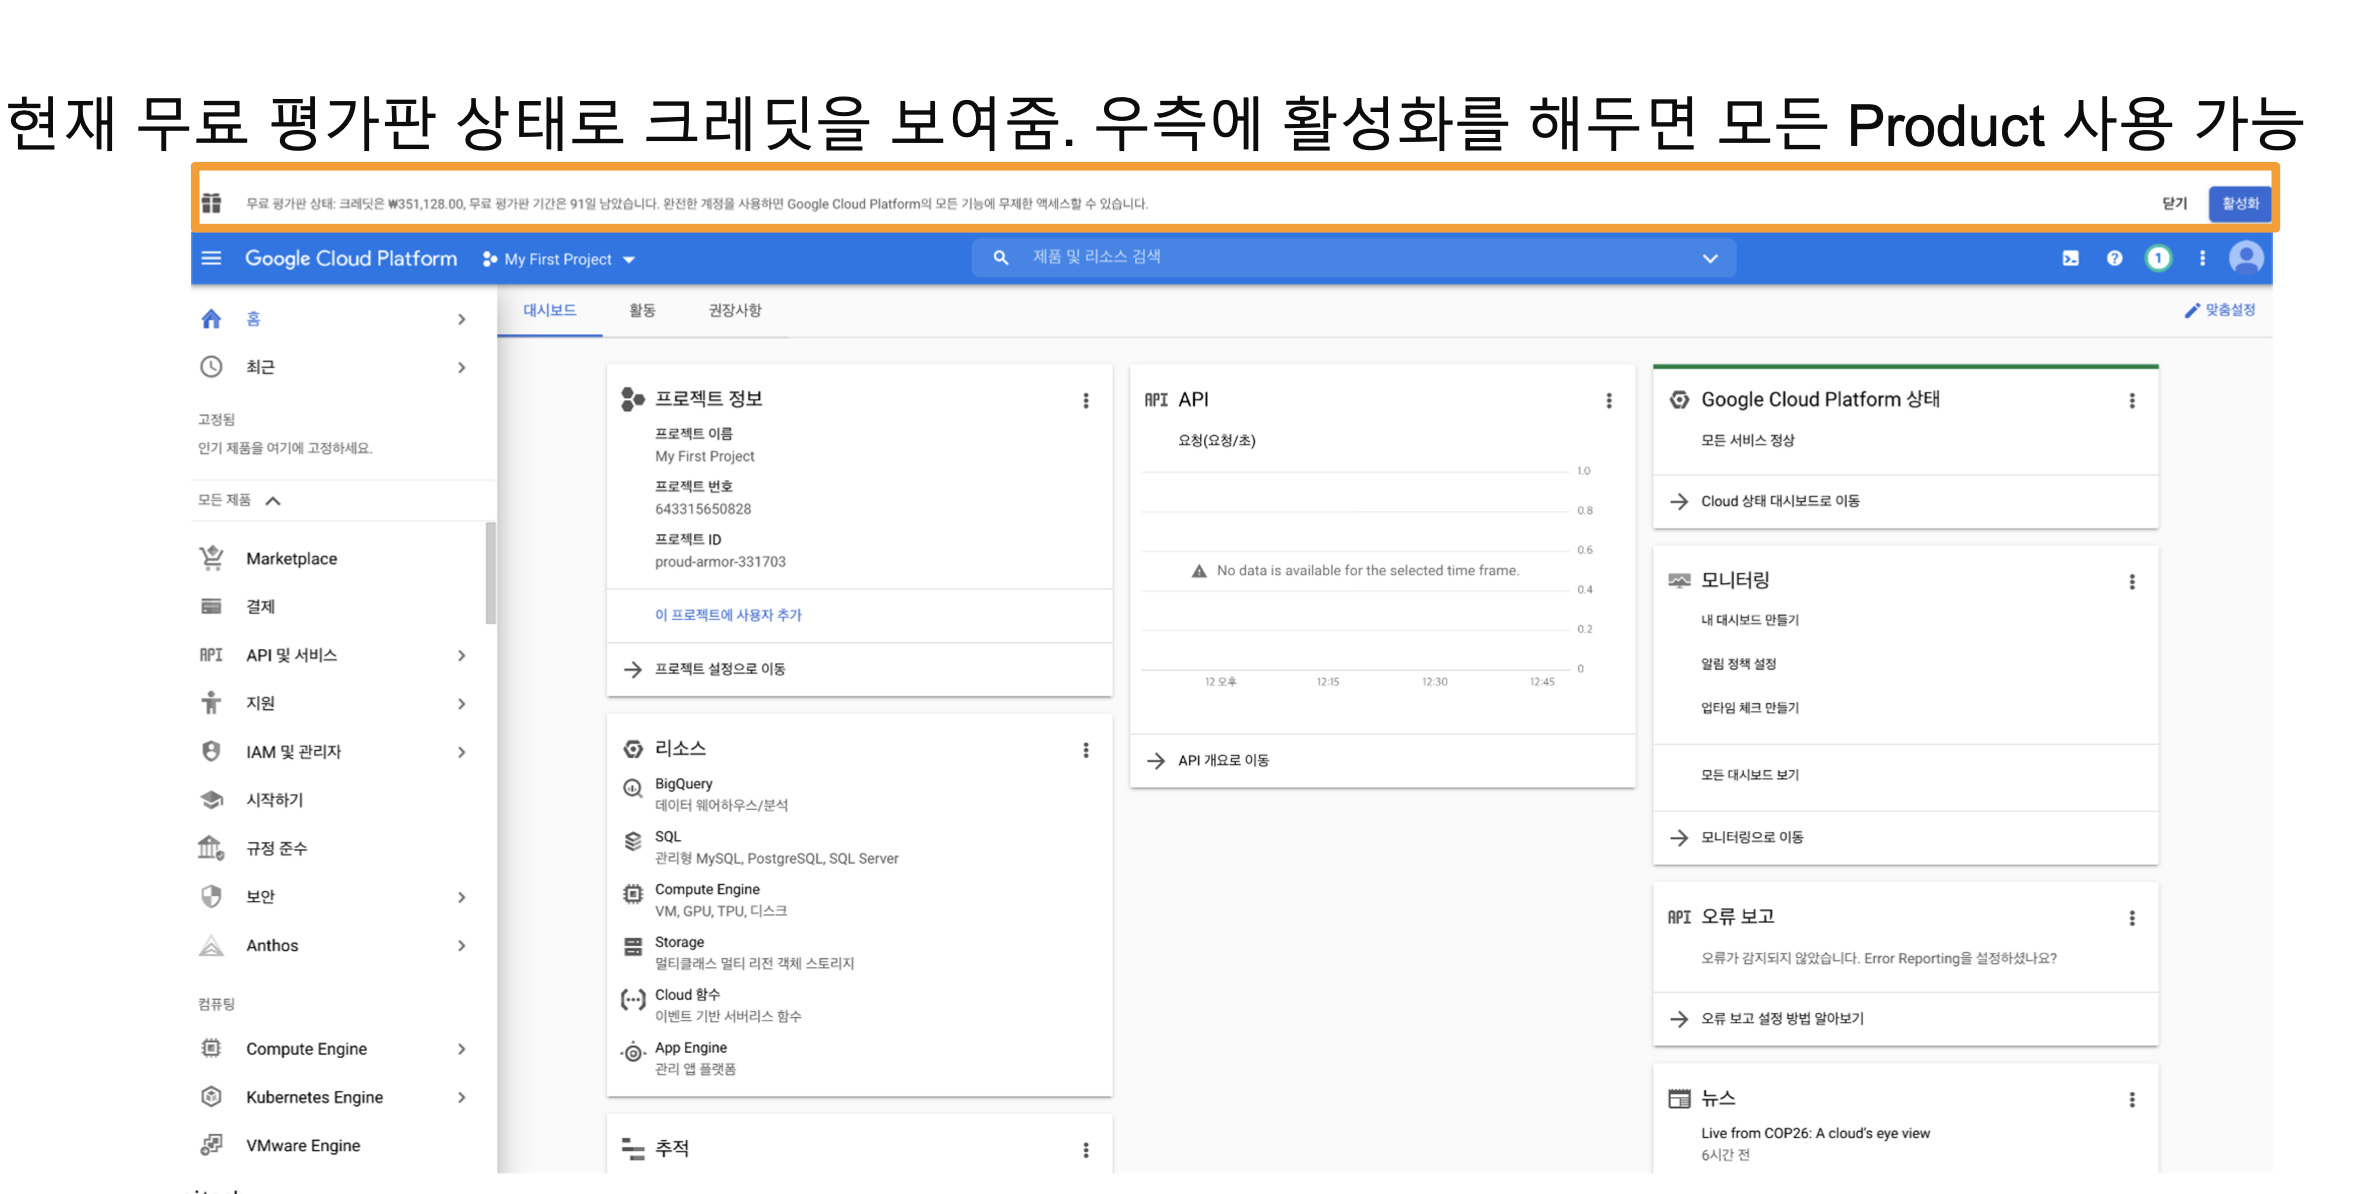Switch to the 권장사항 tab
Screen dimensions: 2368x1194
click(x=735, y=310)
